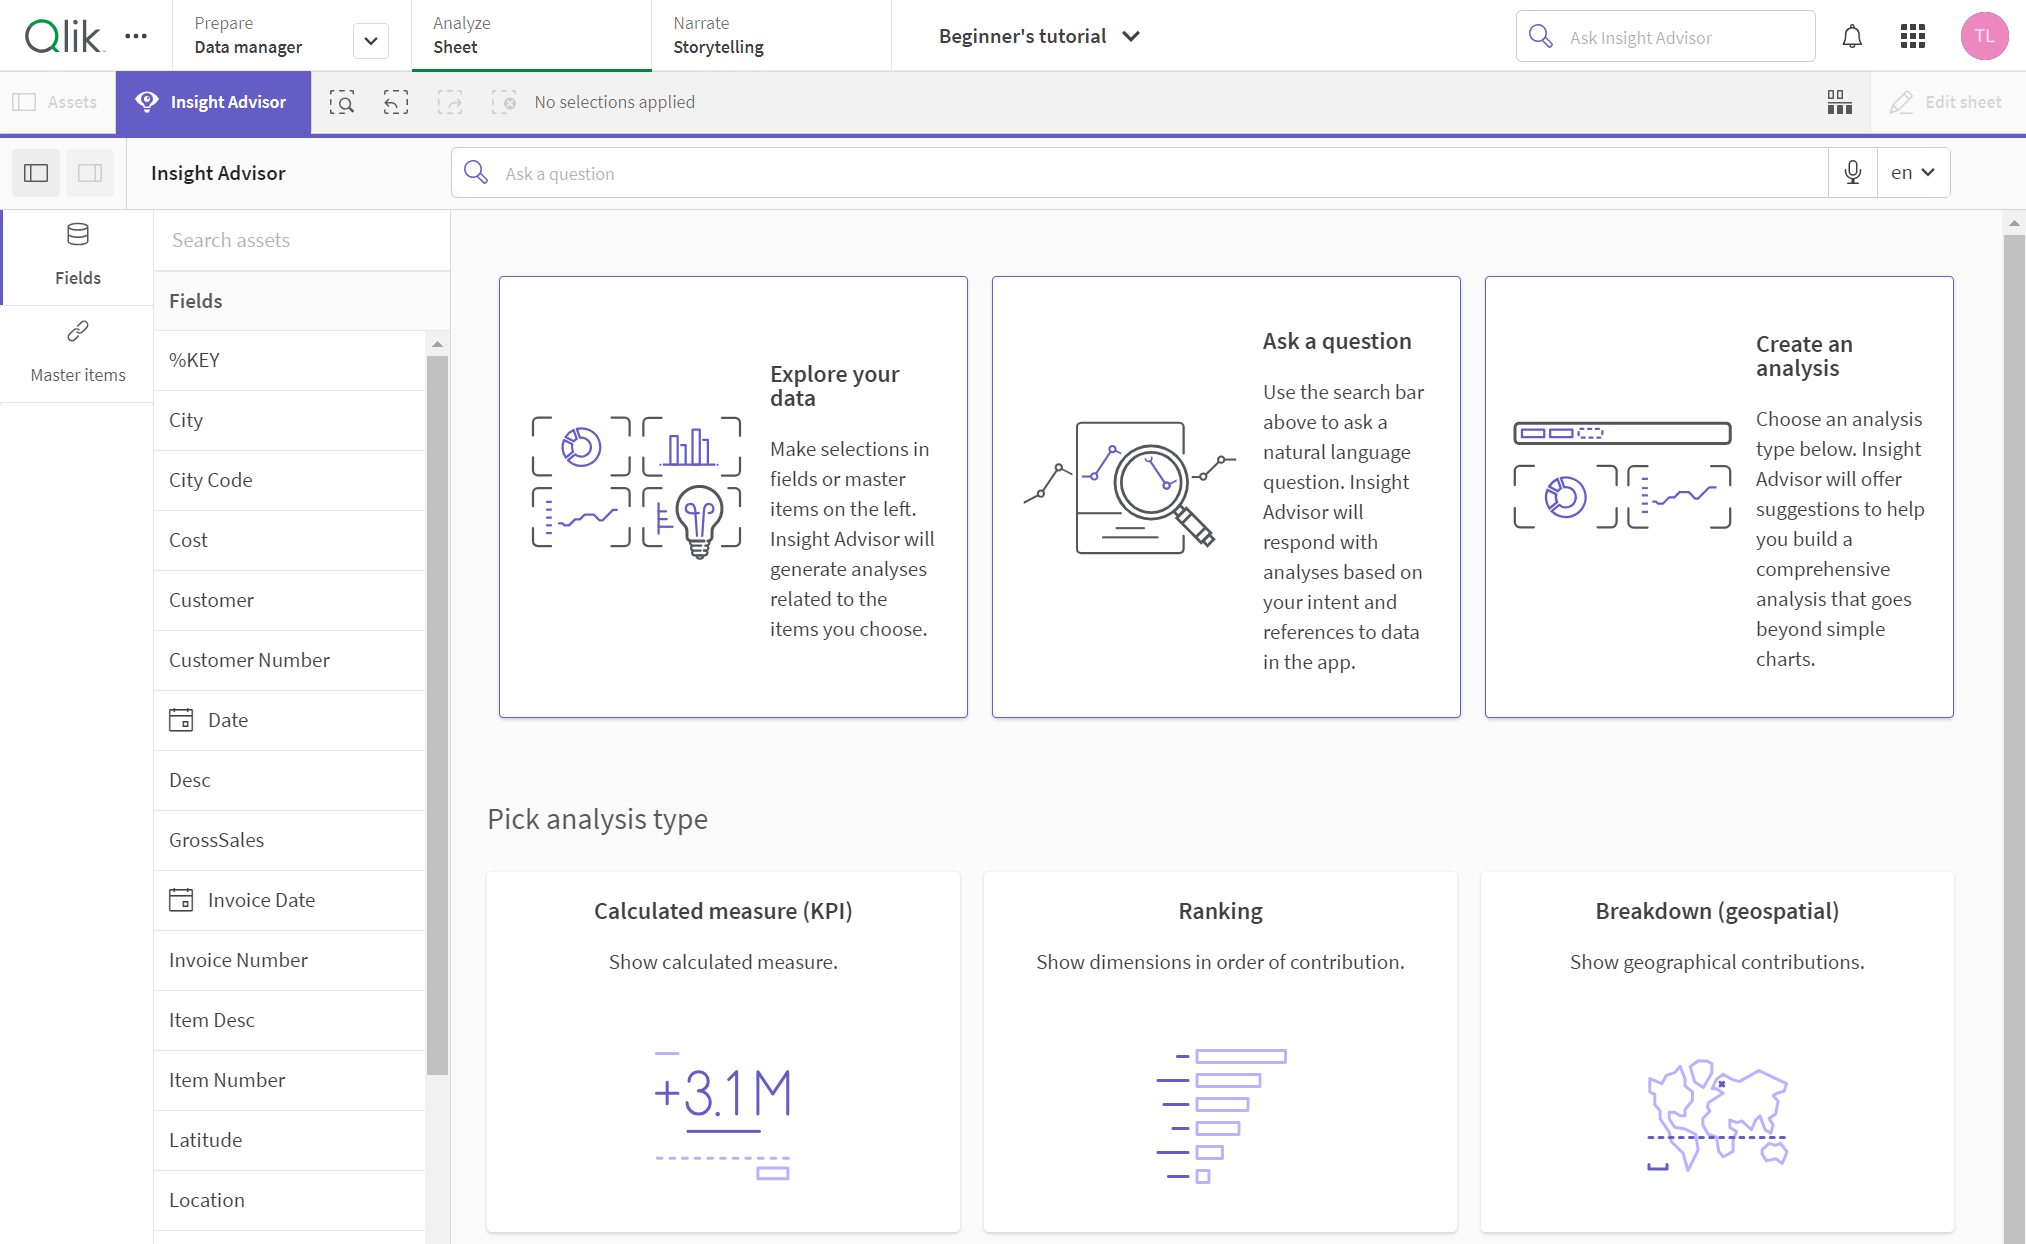Expand the language dropdown showing en
Viewport: 2026px width, 1244px height.
tap(1913, 172)
